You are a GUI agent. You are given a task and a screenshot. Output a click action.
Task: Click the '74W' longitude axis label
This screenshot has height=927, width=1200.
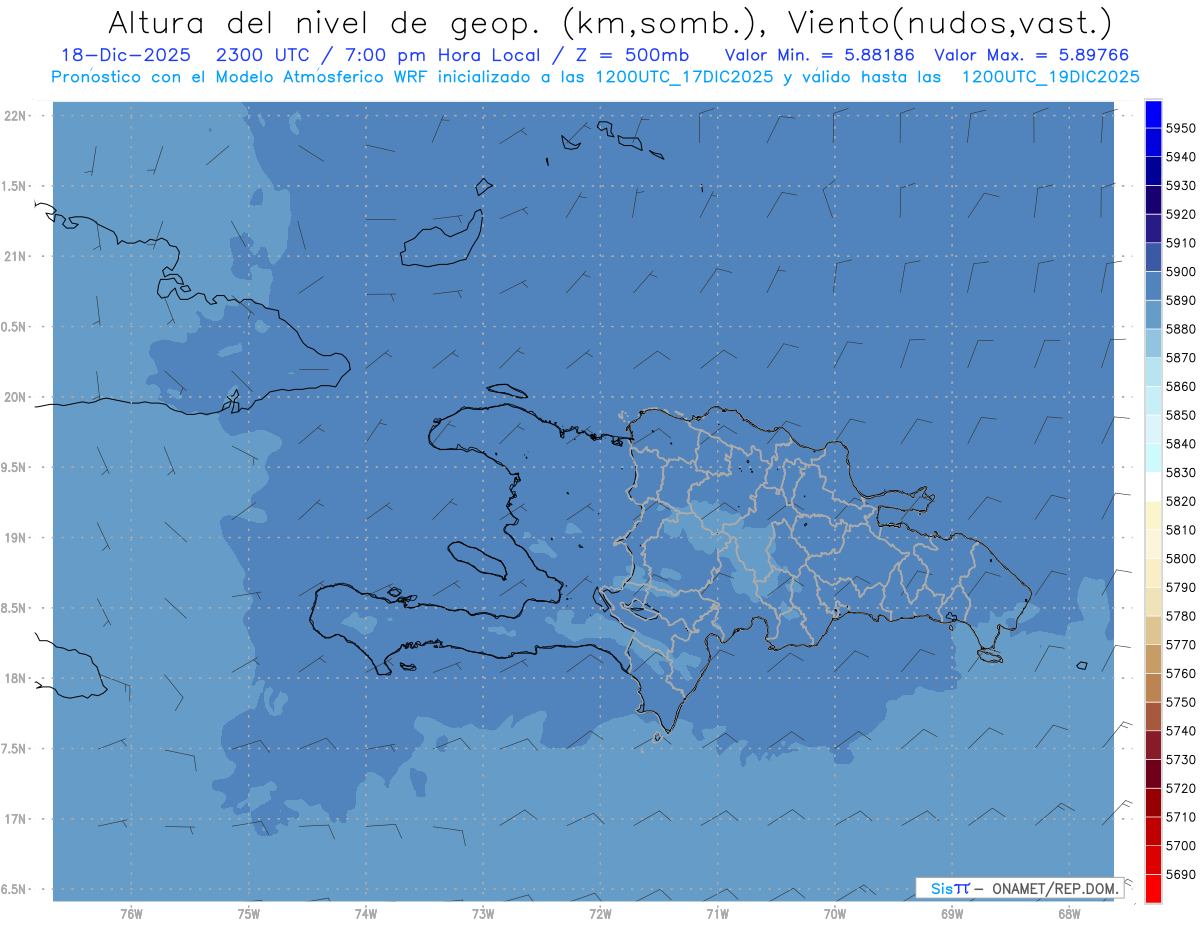tap(365, 914)
